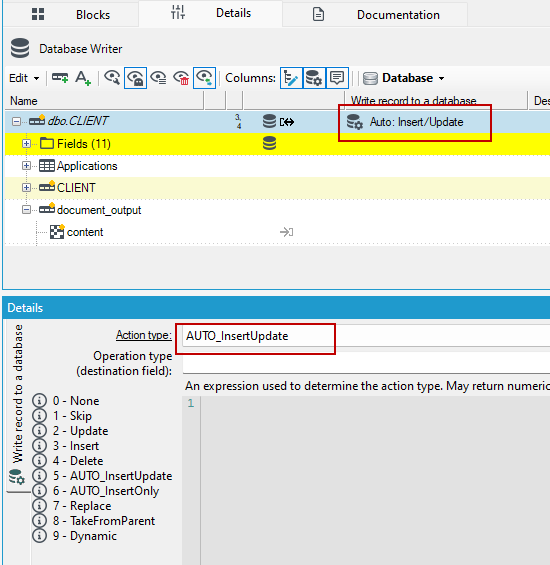The height and width of the screenshot is (565, 550).
Task: Click the add record icon with green plus
Action: (x=60, y=78)
